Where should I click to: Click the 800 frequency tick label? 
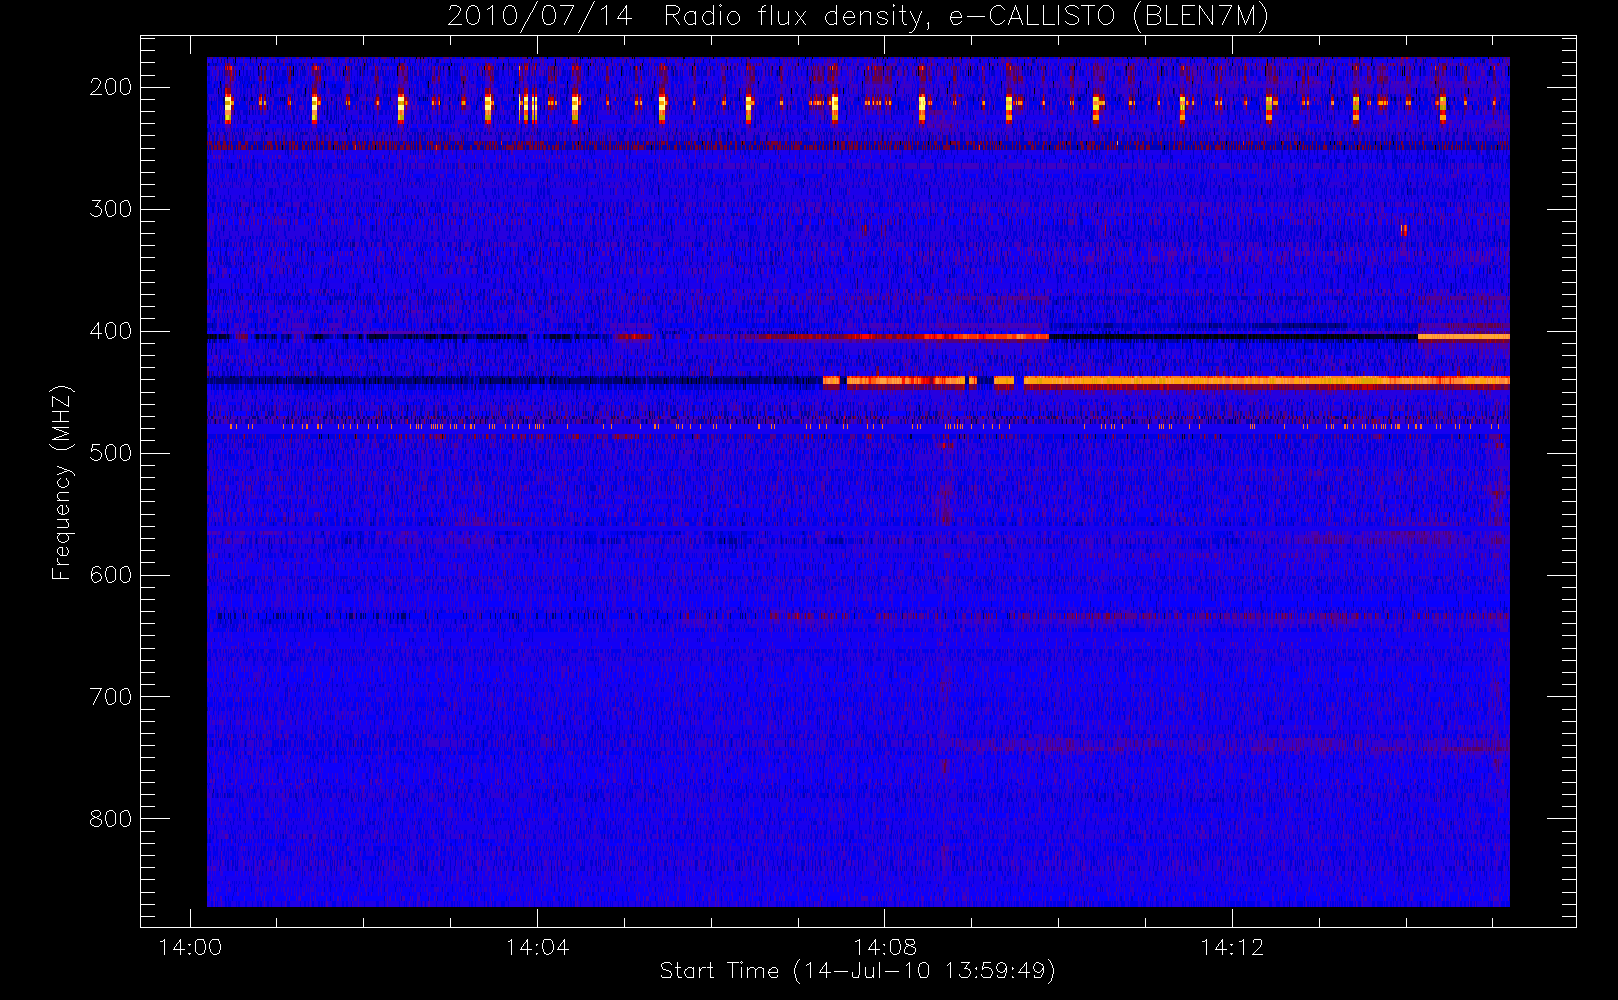click(111, 819)
